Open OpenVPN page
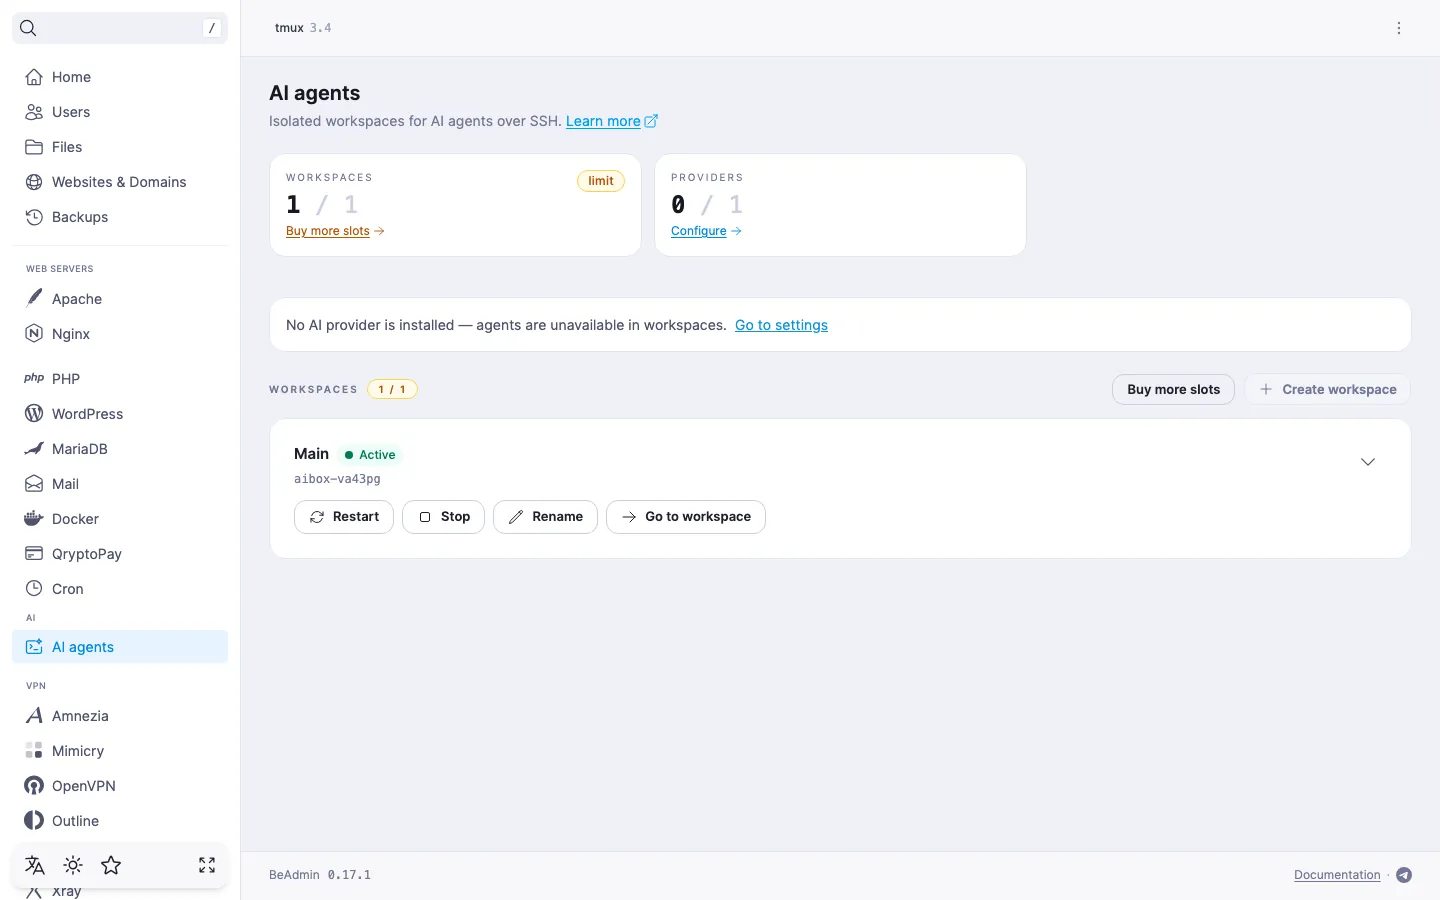Image resolution: width=1440 pixels, height=900 pixels. click(x=120, y=786)
